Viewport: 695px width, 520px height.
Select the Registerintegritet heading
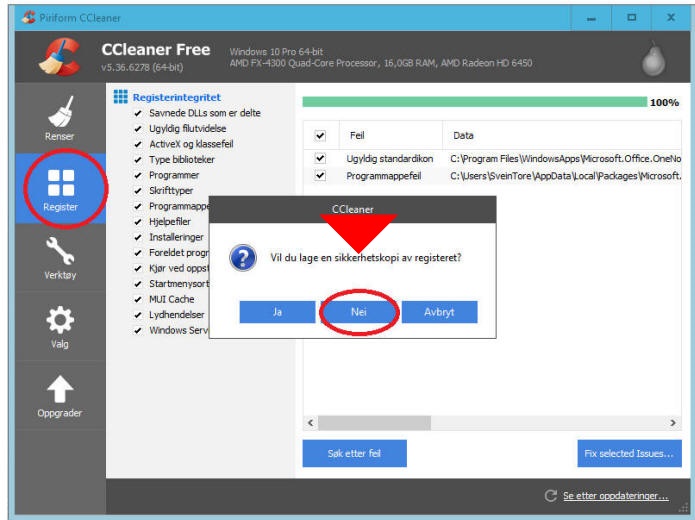click(x=177, y=97)
